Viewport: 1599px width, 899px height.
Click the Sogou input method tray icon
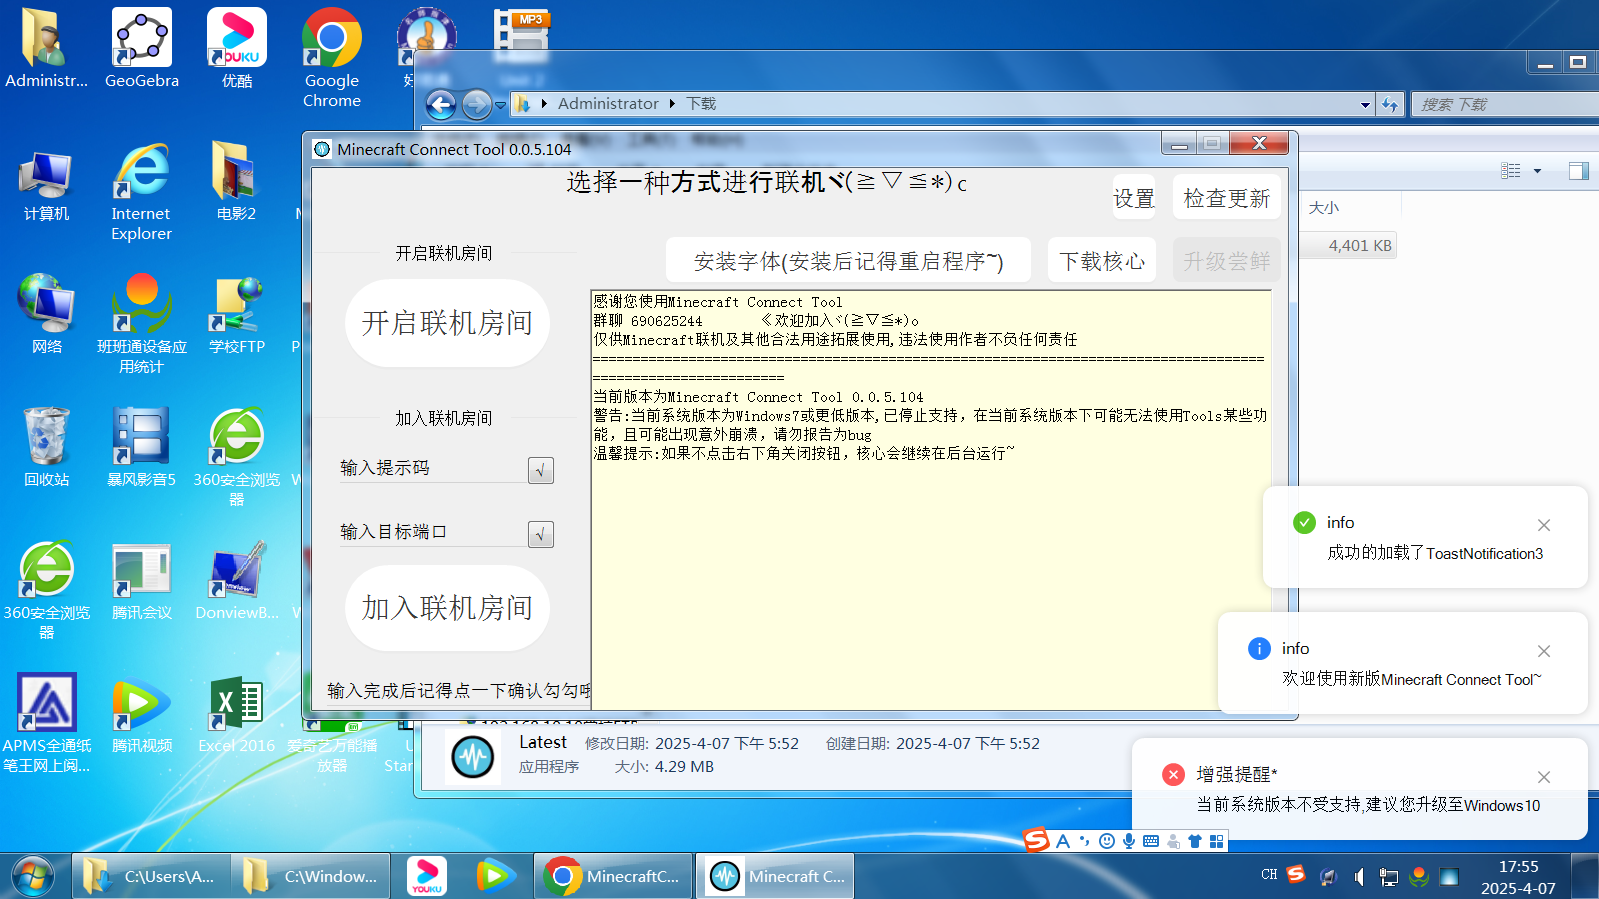1296,874
